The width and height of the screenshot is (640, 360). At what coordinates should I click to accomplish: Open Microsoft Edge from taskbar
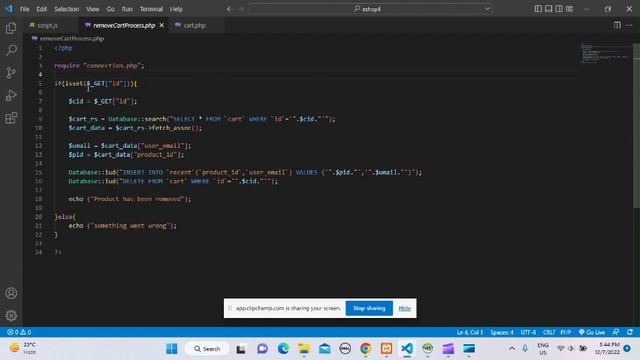pyautogui.click(x=283, y=349)
